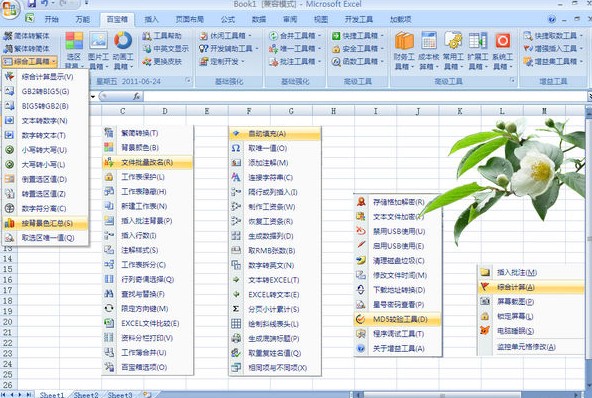Select 文件批量改名(R) menu item
592x398 pixels.
coord(147,162)
